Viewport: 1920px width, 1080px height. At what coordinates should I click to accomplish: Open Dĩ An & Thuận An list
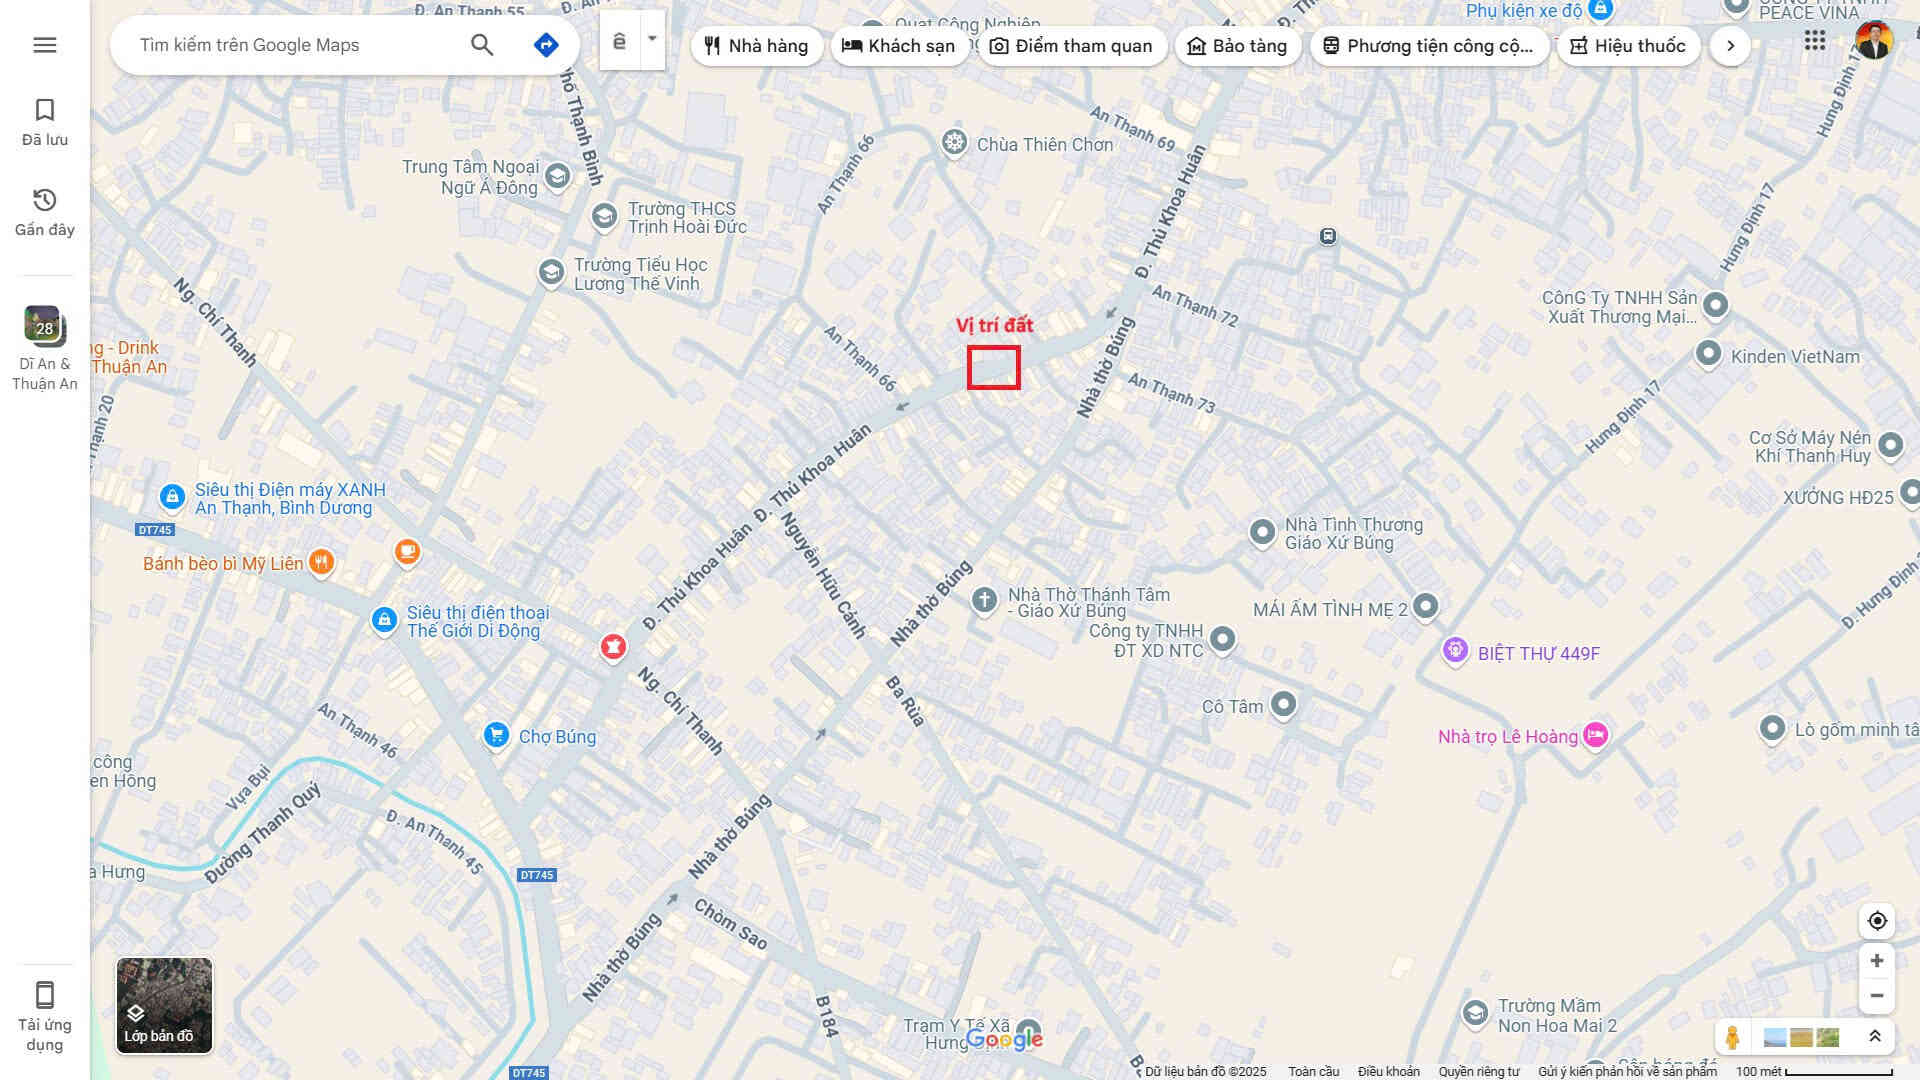[44, 347]
